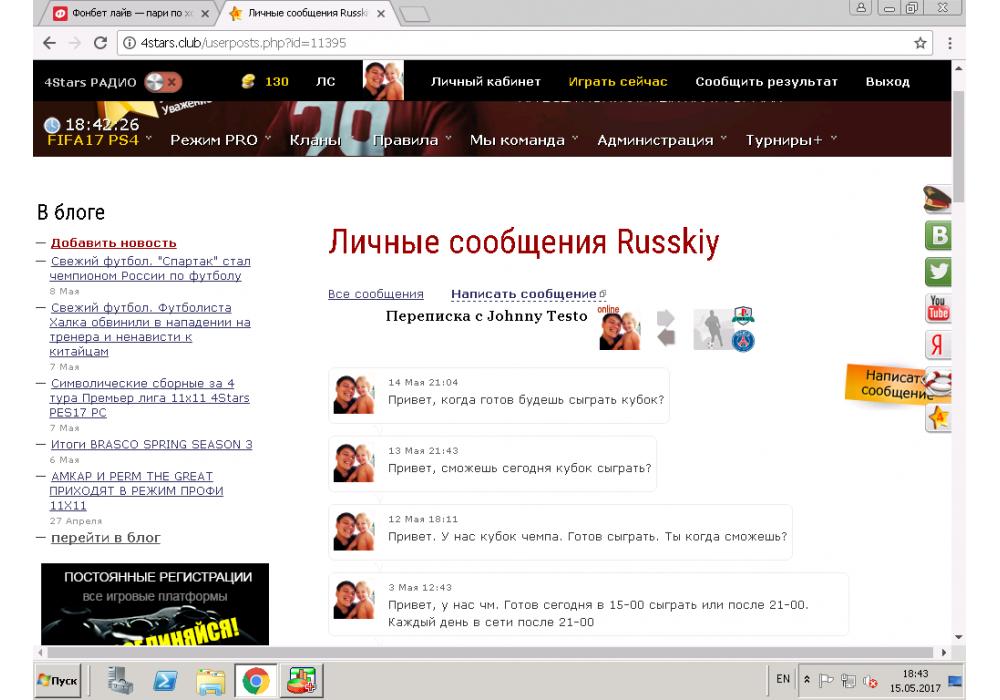Expand the Администрация dropdown menu
This screenshot has width=1000, height=700.
pyautogui.click(x=662, y=141)
